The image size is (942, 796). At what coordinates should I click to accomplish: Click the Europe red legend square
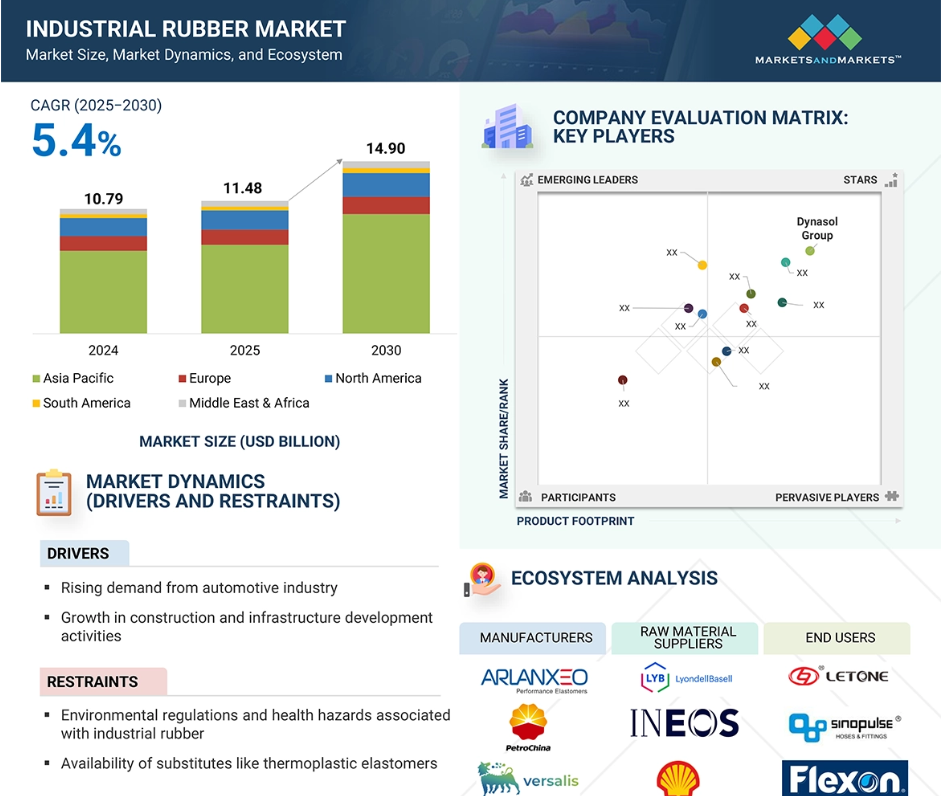pyautogui.click(x=182, y=378)
